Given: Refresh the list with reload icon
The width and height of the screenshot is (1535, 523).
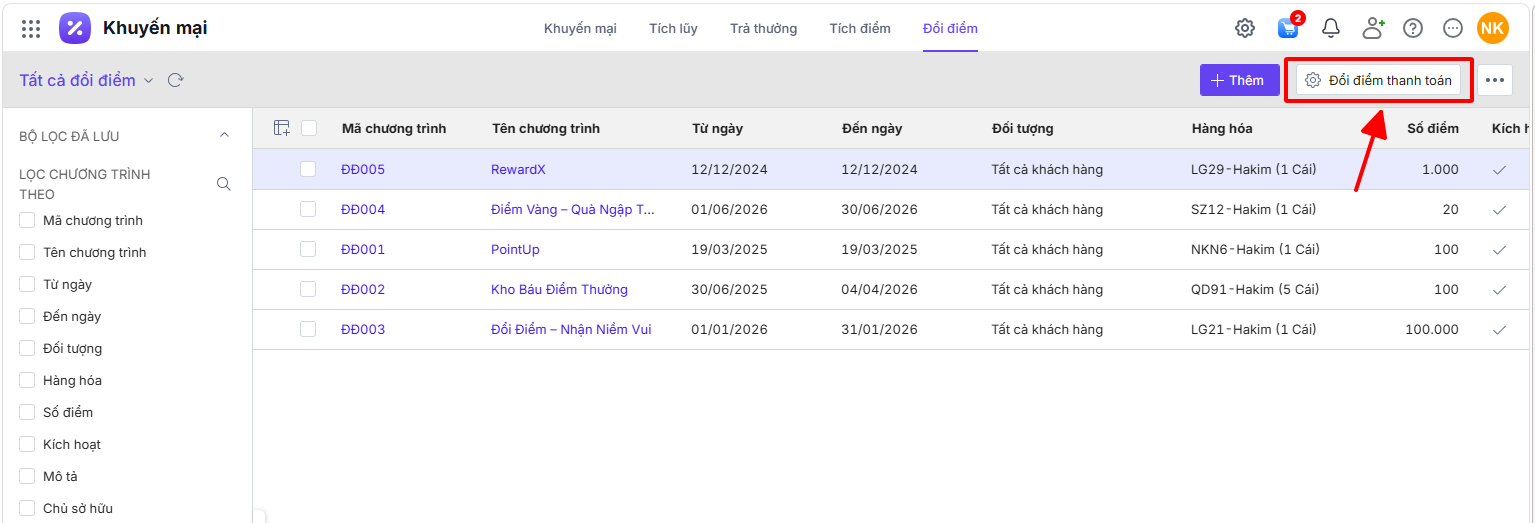Looking at the screenshot, I should coord(175,80).
